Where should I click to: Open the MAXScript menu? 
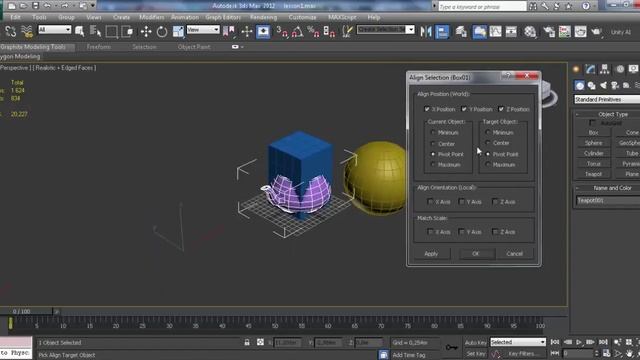coord(342,17)
